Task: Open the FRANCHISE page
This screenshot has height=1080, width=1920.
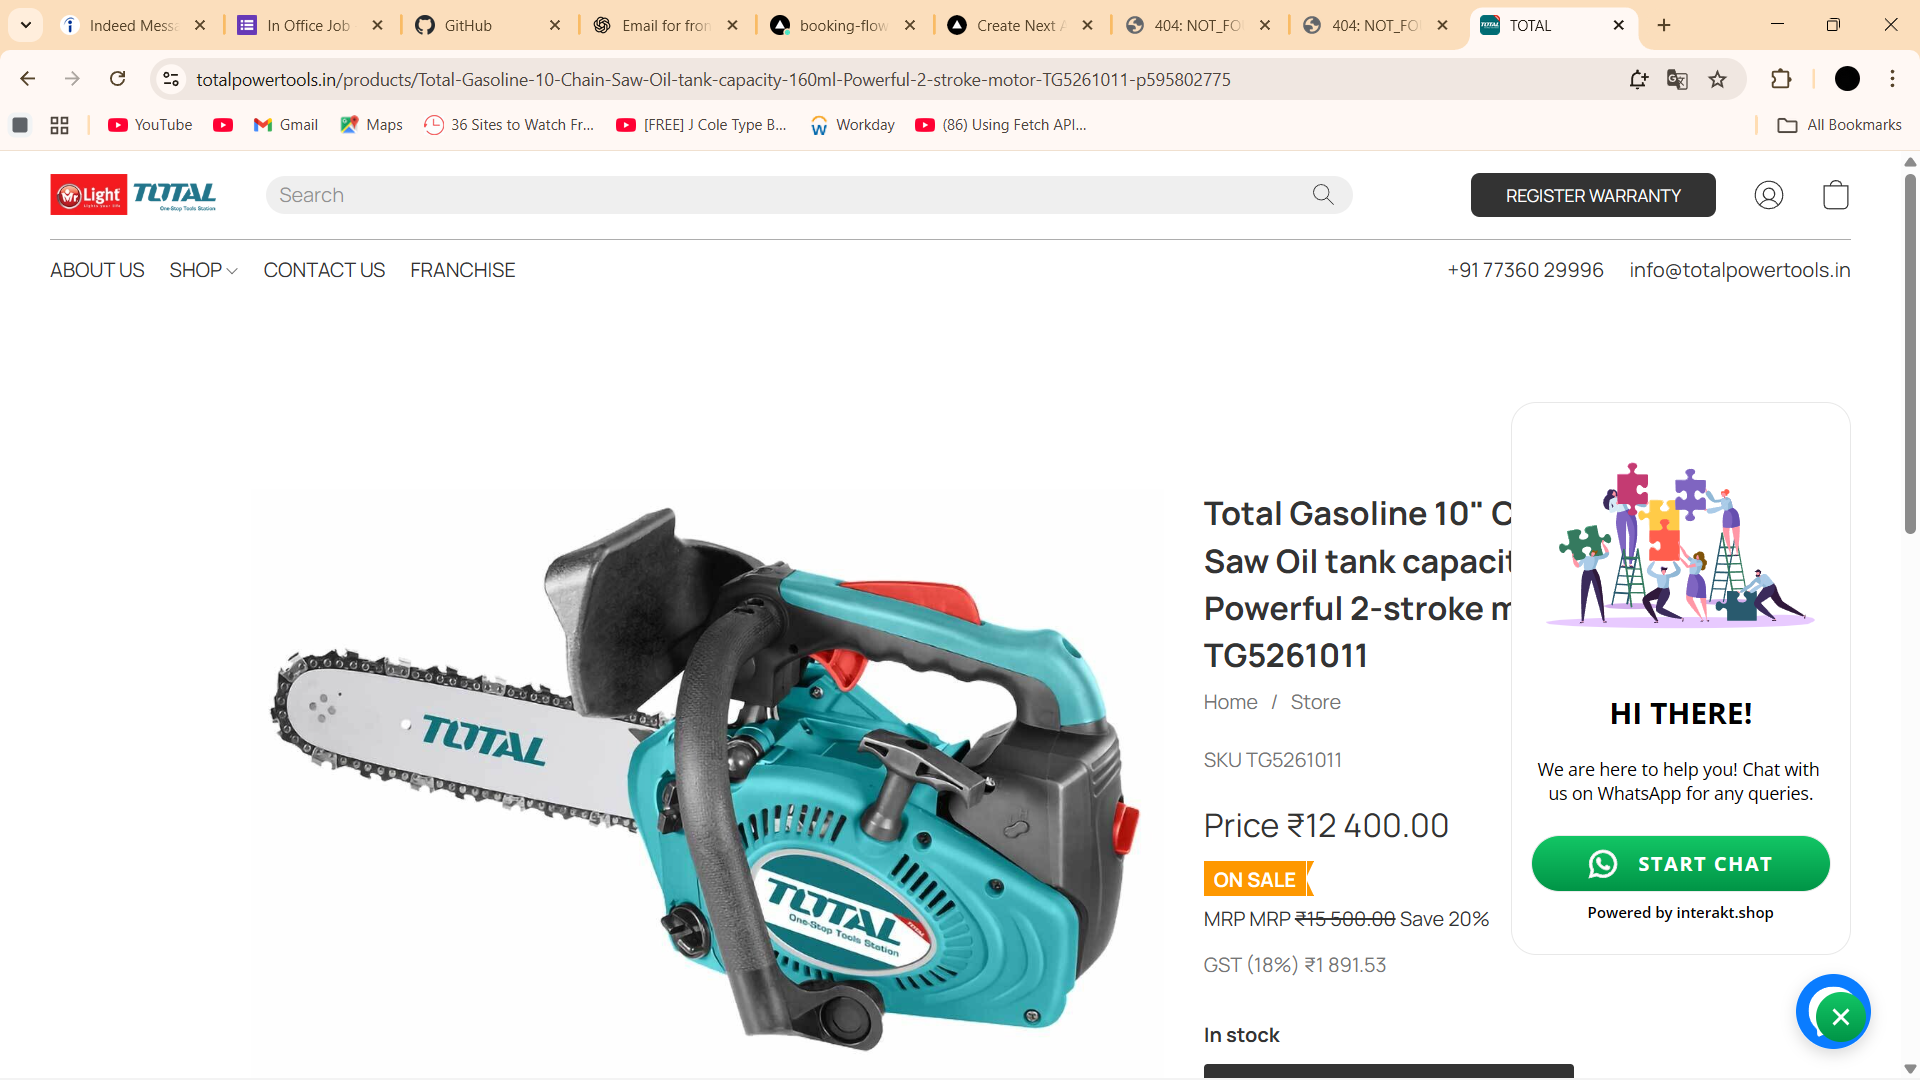Action: (462, 270)
